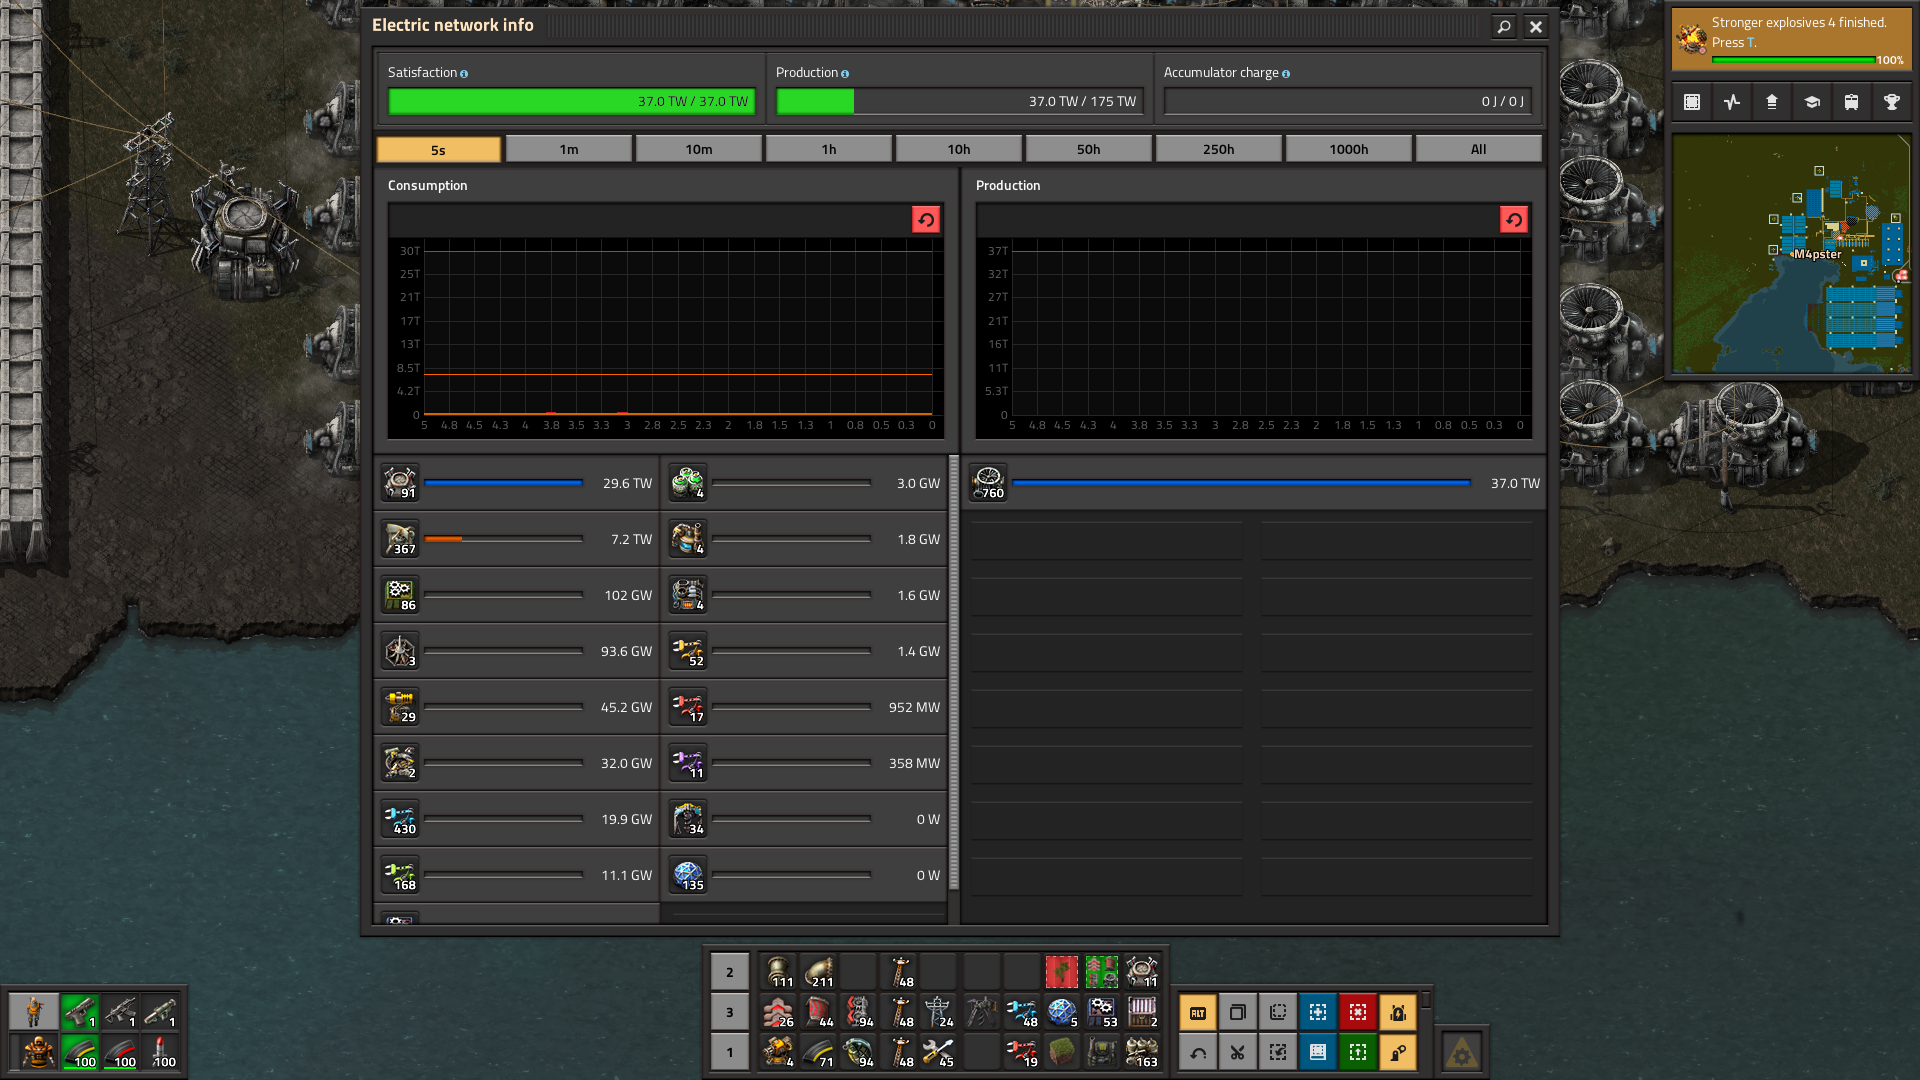Viewport: 1920px width, 1080px height.
Task: Click the minimap showing M4pster
Action: [x=1791, y=254]
